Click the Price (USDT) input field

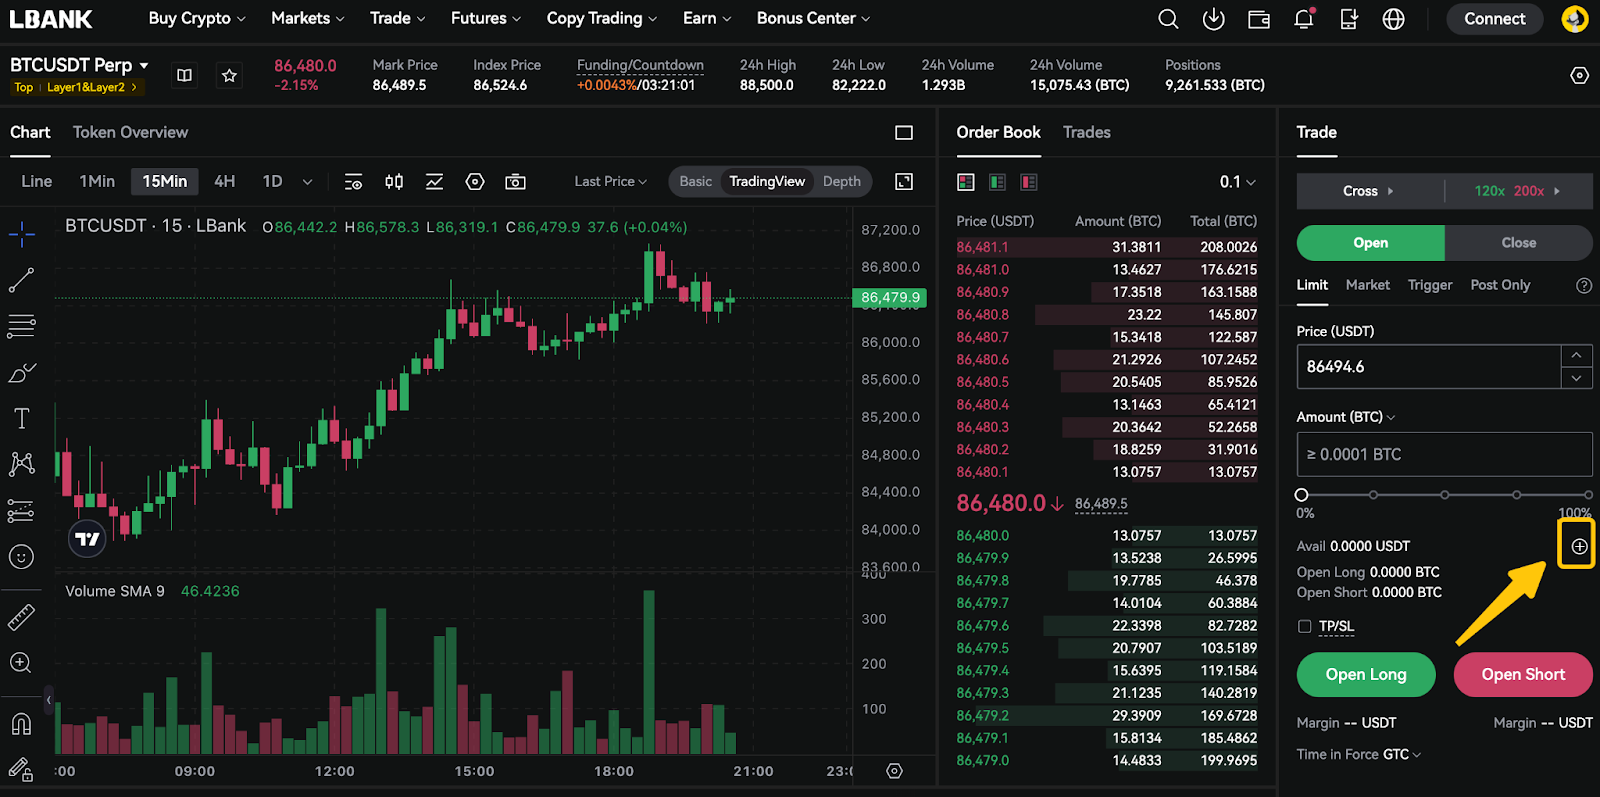[x=1429, y=367]
